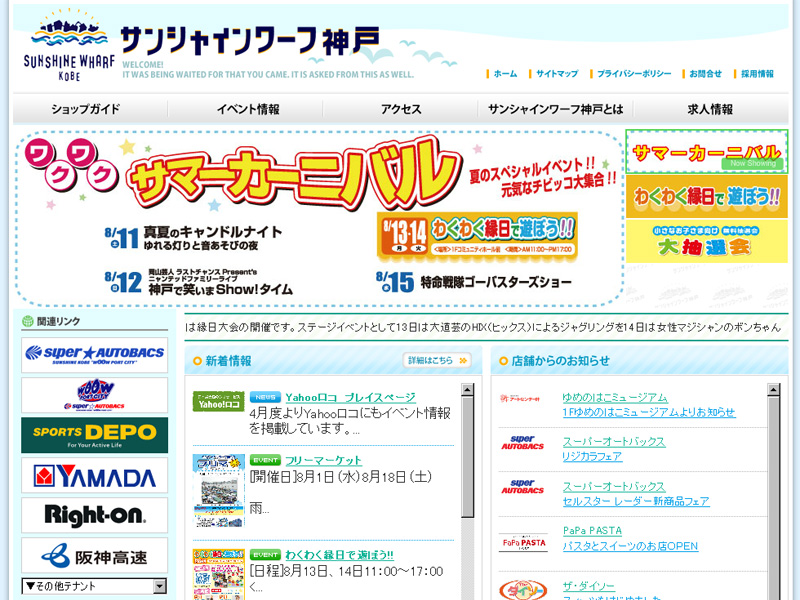The width and height of the screenshot is (800, 600).
Task: Open the ザ・ダイソー link
Action: pos(588,586)
